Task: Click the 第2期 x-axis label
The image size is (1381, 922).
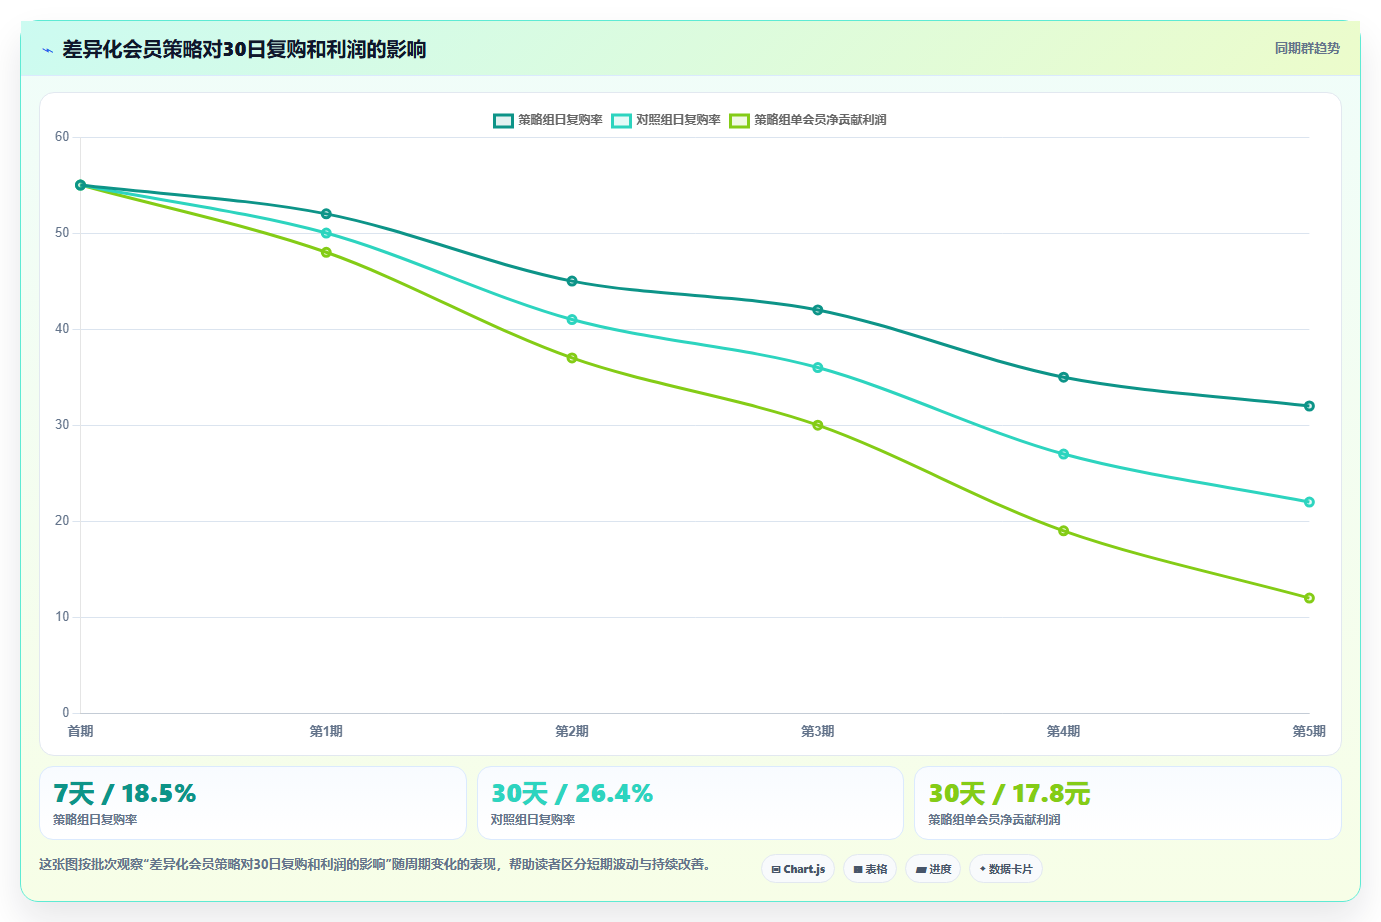Action: [x=572, y=732]
